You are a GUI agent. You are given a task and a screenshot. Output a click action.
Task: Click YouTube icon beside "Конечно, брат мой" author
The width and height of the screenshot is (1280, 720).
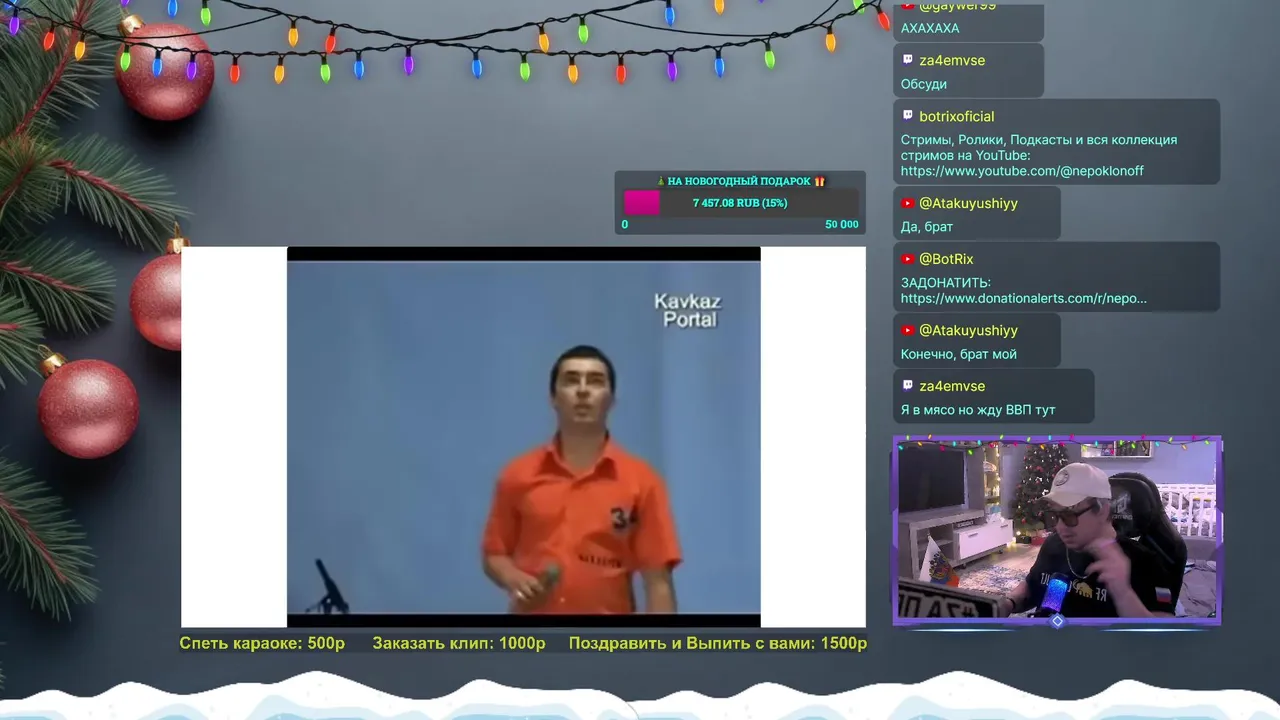point(907,330)
